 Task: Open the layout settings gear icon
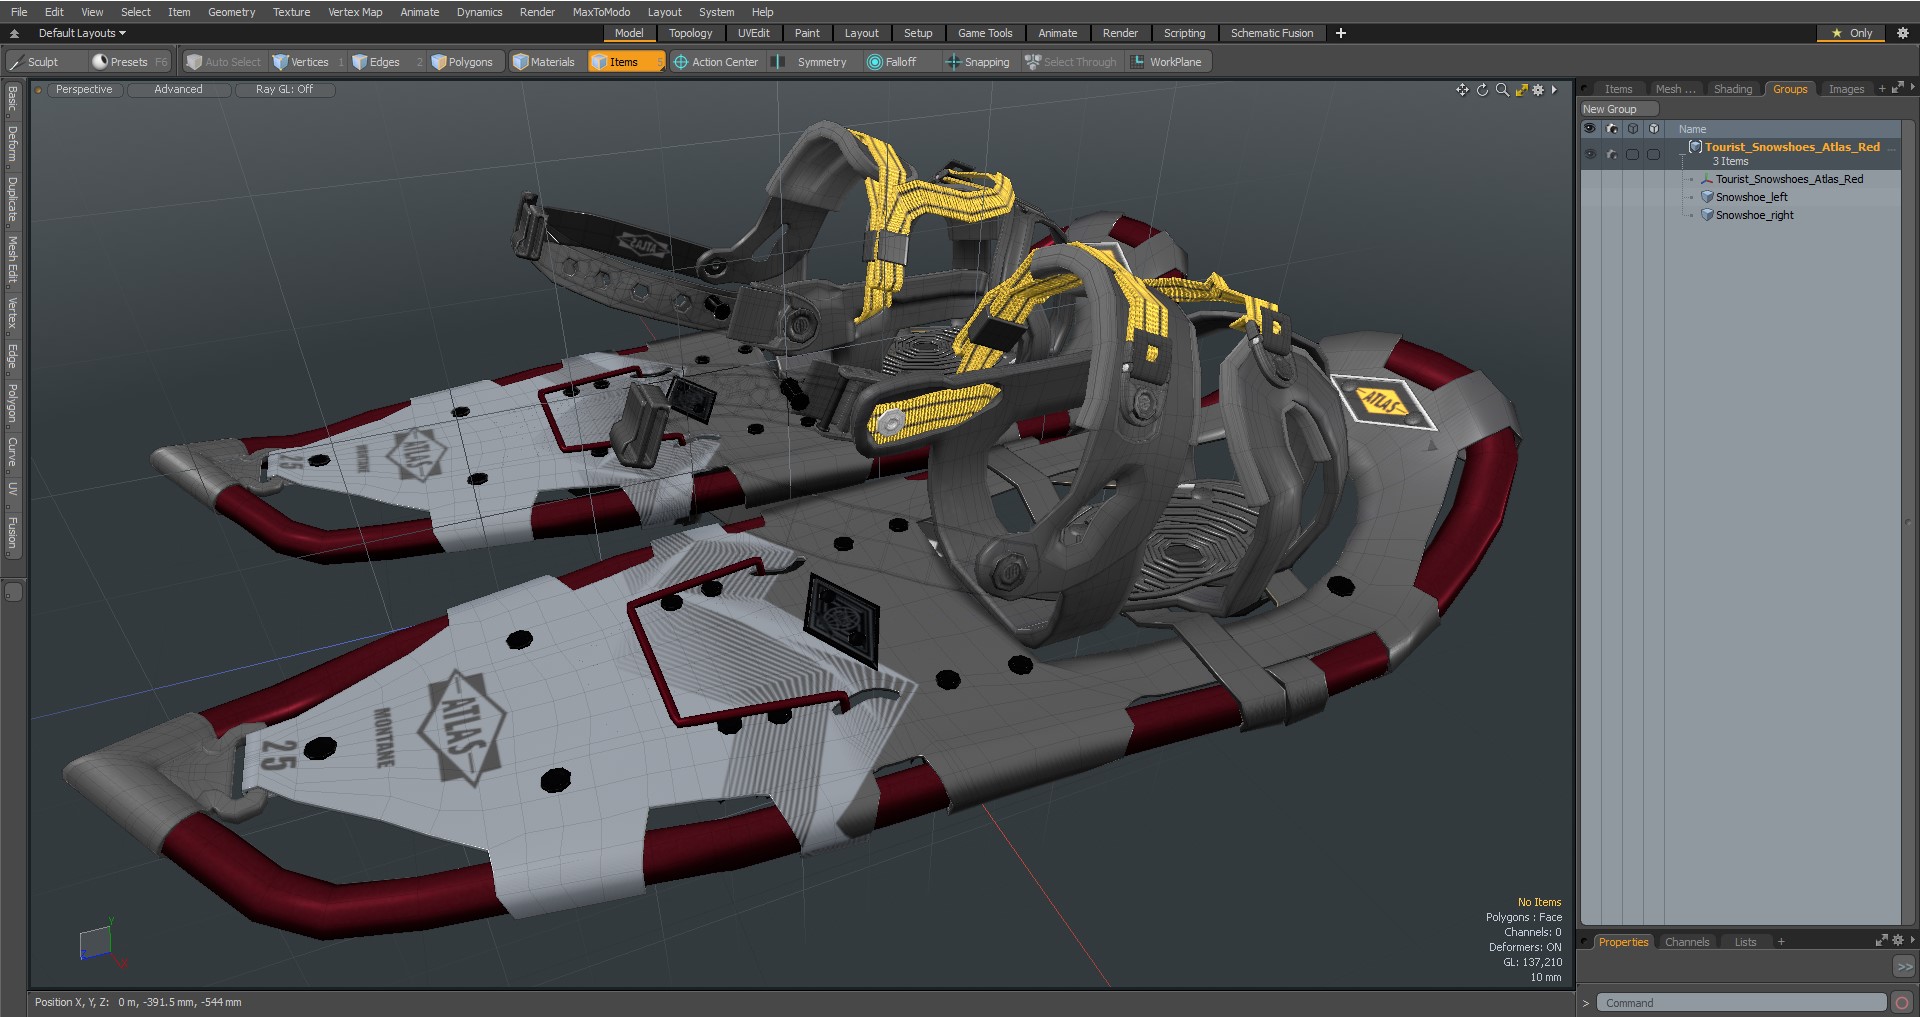coord(1903,33)
